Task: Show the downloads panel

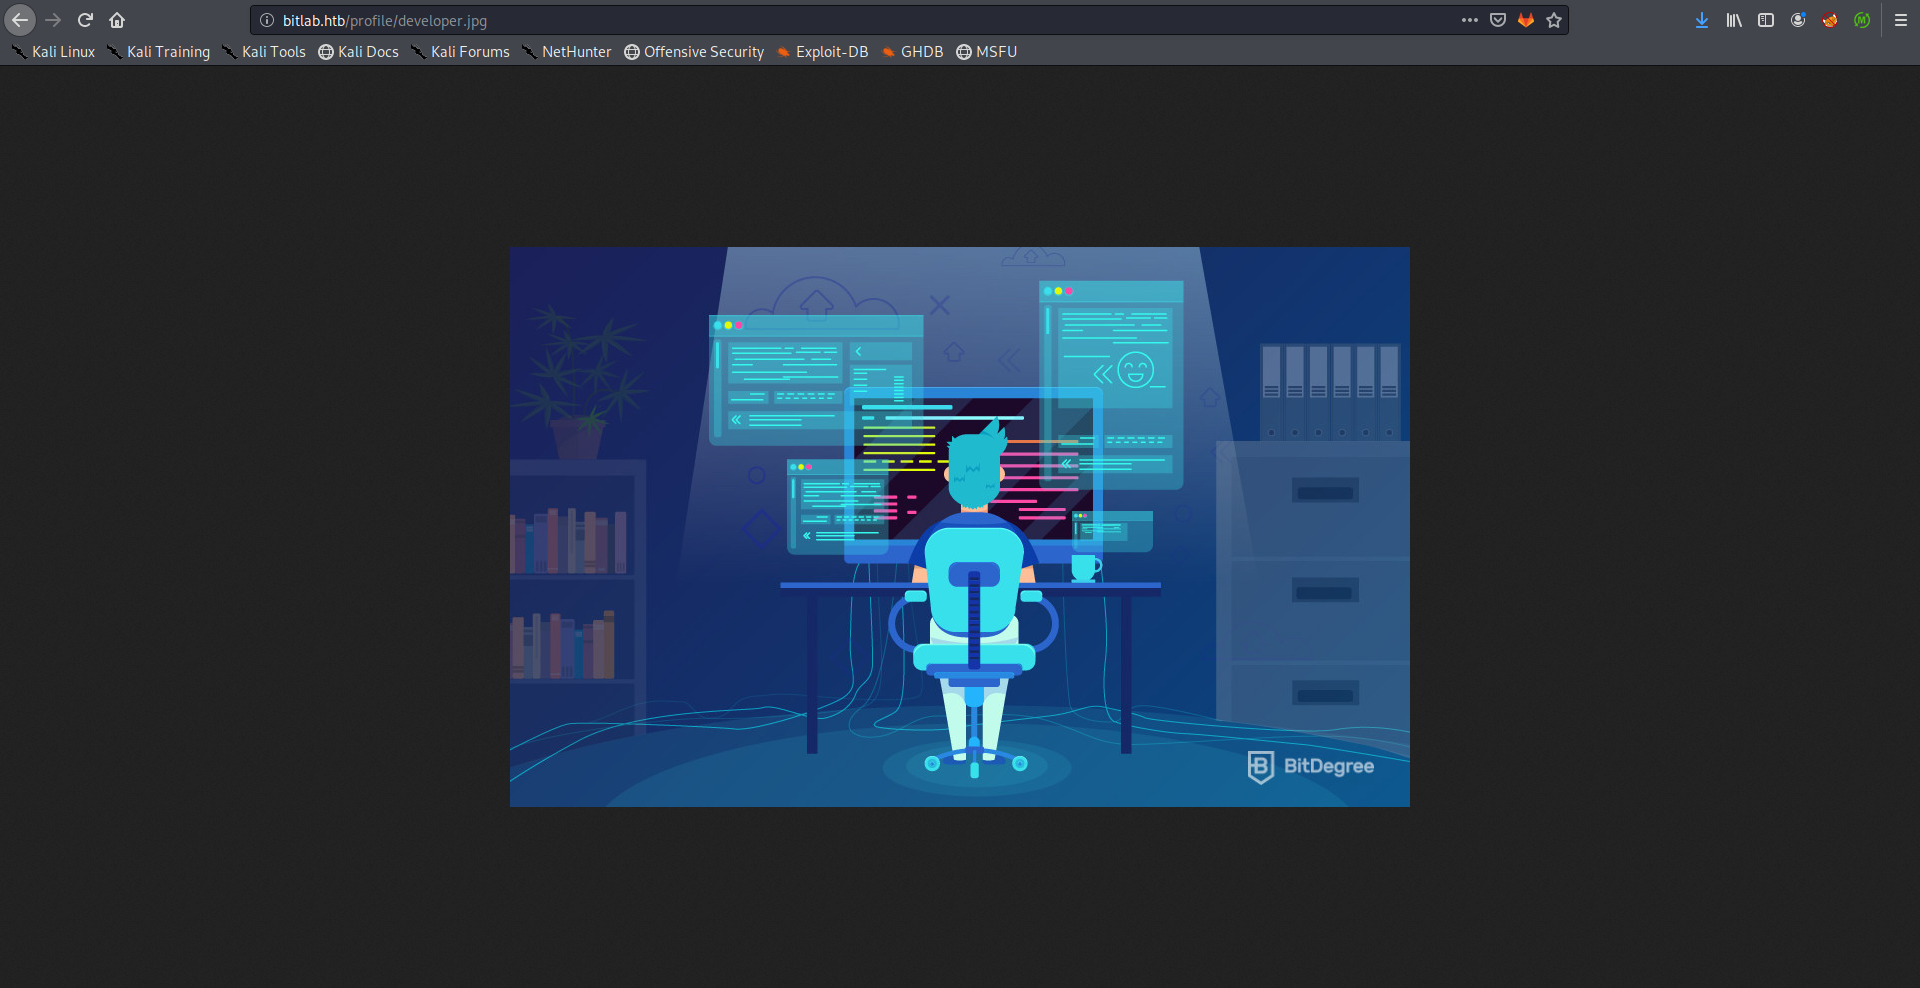Action: (x=1702, y=20)
